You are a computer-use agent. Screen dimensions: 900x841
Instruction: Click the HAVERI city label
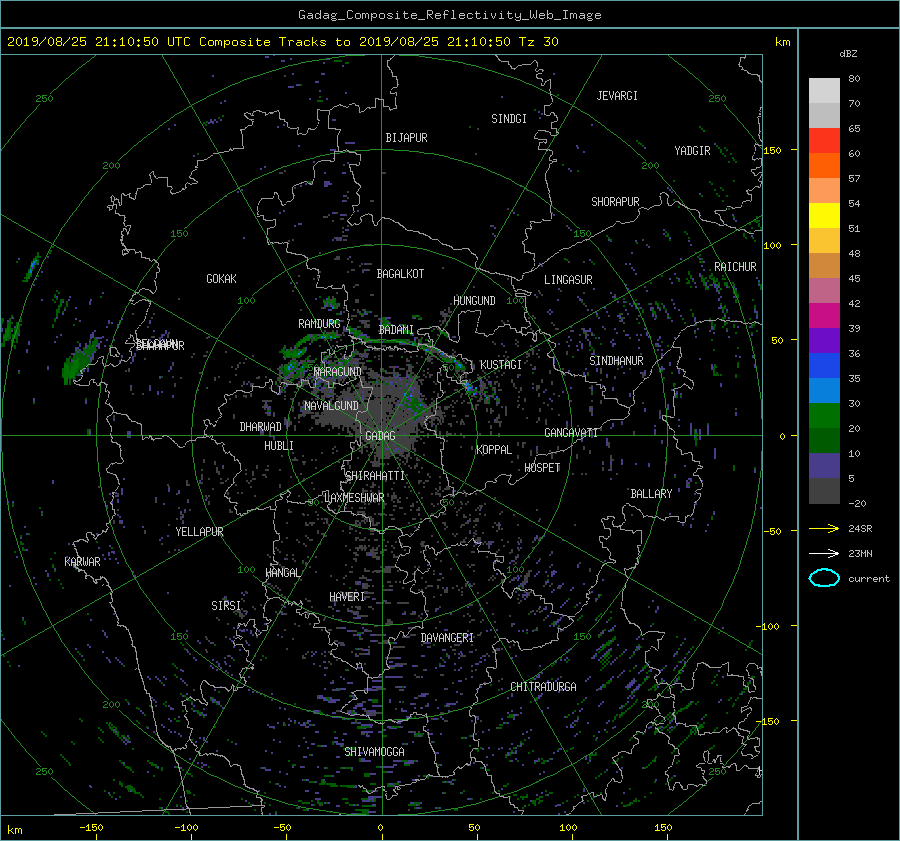[x=347, y=597]
